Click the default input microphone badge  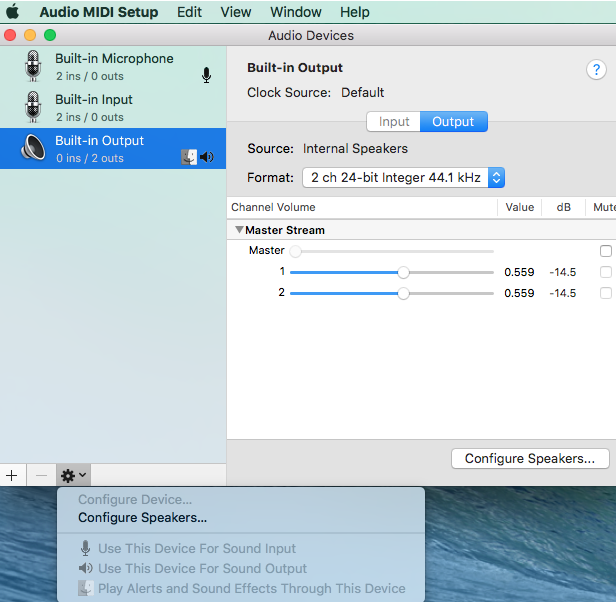pyautogui.click(x=206, y=75)
